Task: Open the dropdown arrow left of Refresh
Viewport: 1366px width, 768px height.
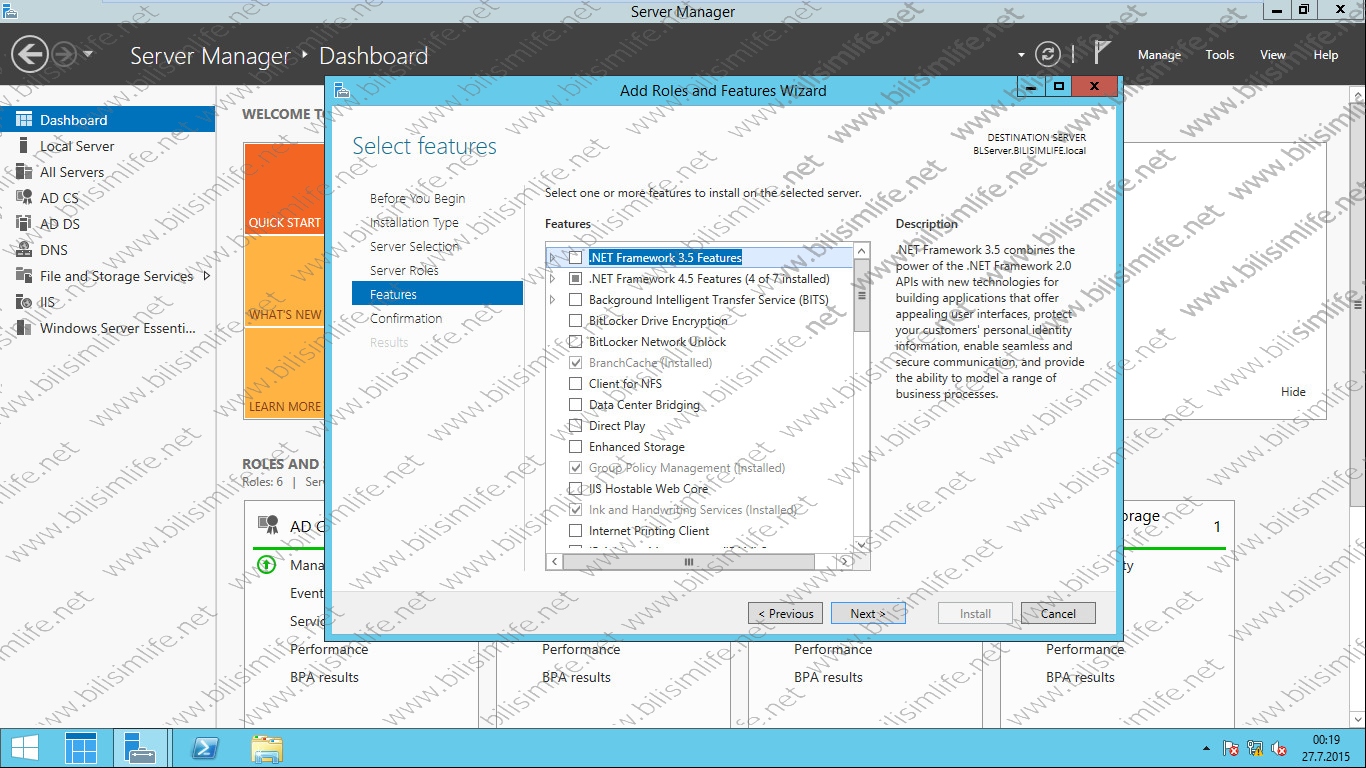Action: [x=1021, y=55]
